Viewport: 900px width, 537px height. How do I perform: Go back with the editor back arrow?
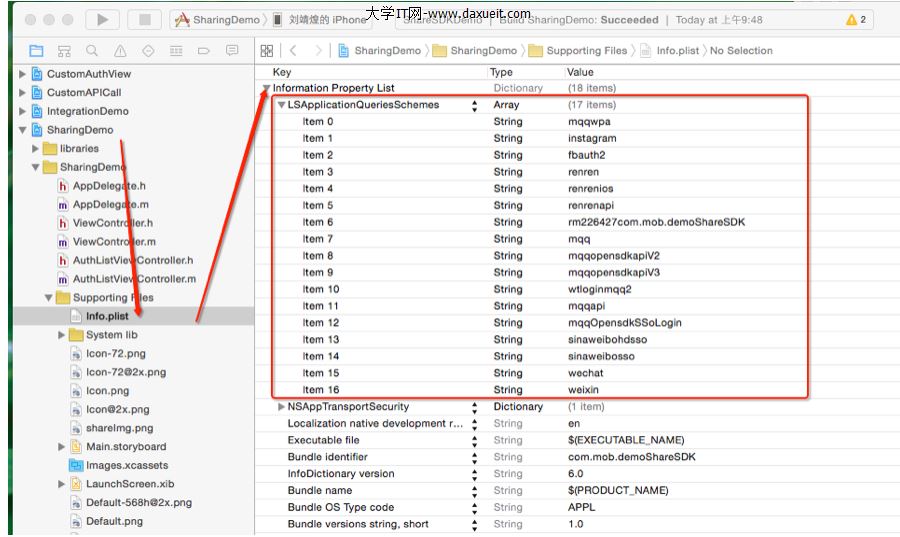tap(293, 50)
